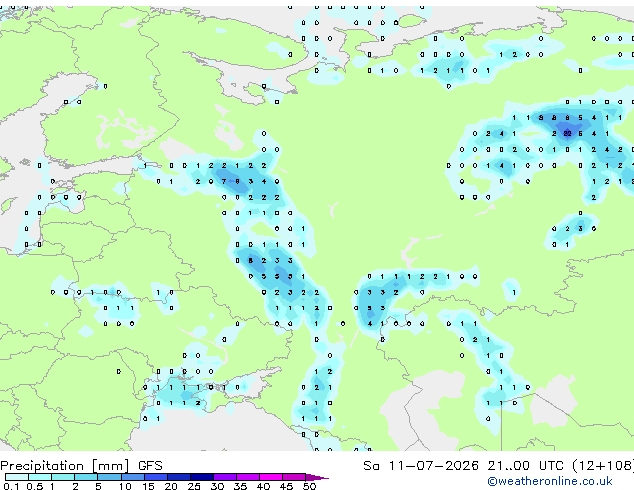Click the "Precipitation [mm] GFS" title text
Viewport: 634px width, 490px height.
(x=81, y=466)
